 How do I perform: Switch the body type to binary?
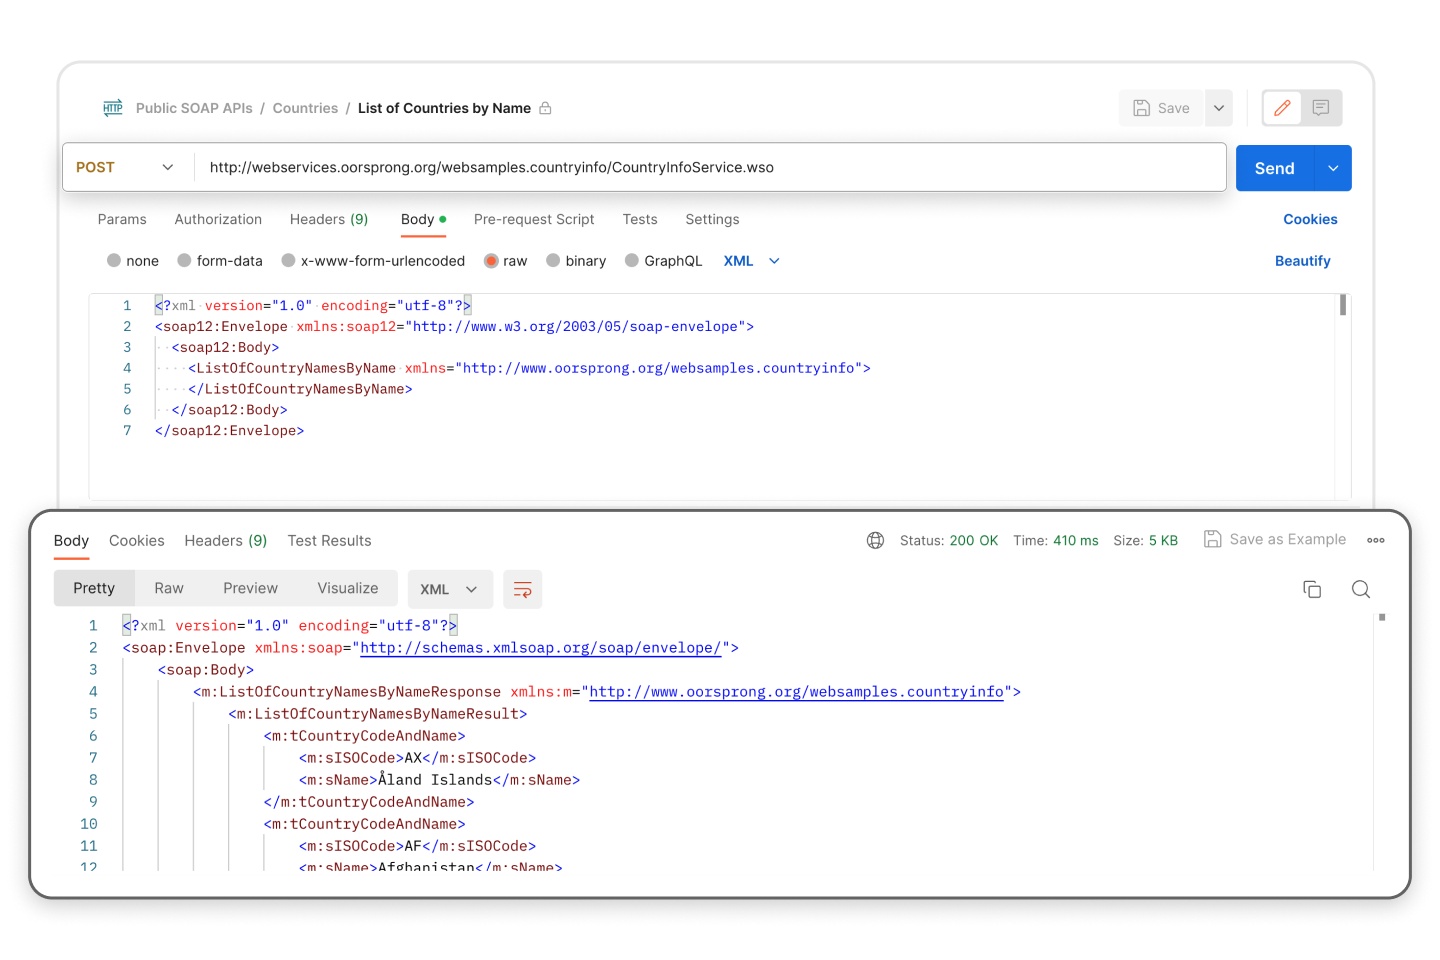[x=553, y=260]
